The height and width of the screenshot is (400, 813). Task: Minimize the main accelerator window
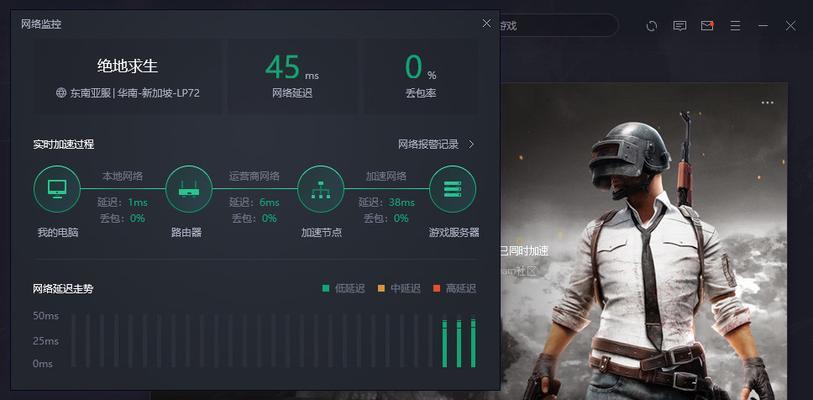coord(763,25)
